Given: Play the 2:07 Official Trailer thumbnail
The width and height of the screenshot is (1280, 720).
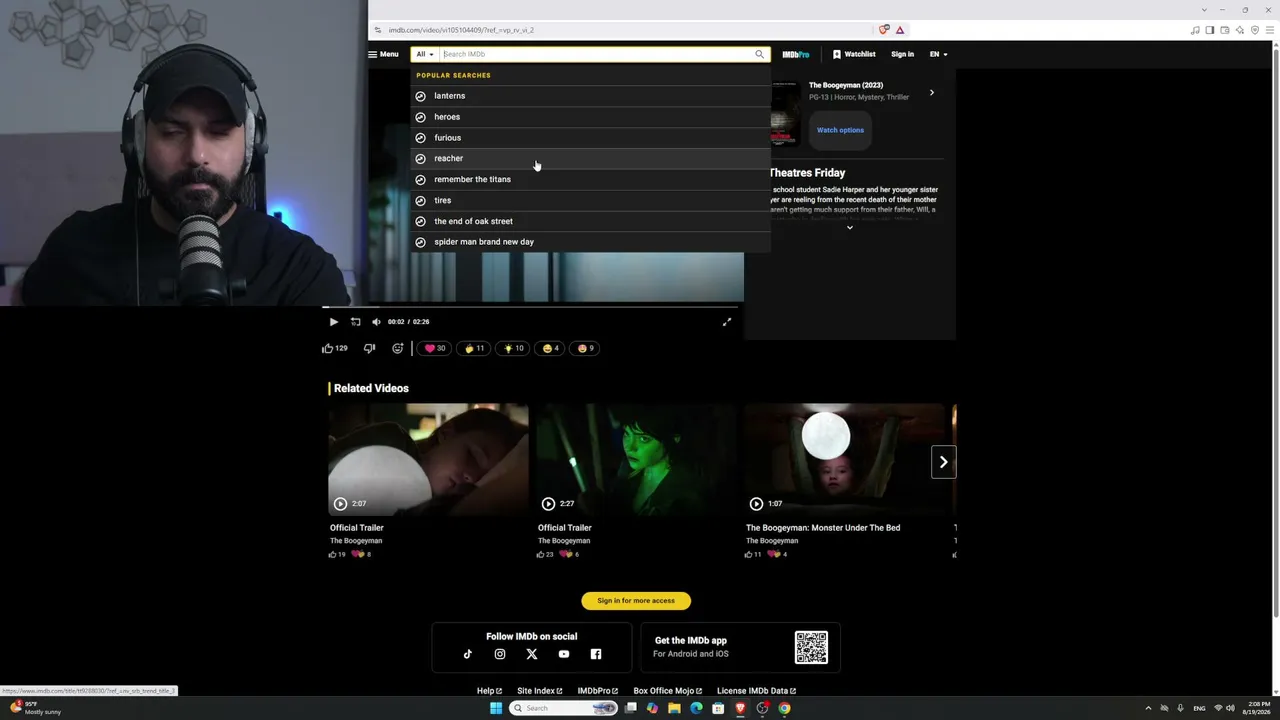Looking at the screenshot, I should click(x=429, y=460).
